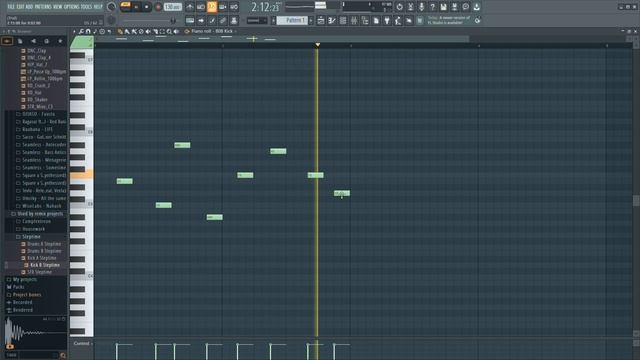Open the mixer window icon
This screenshot has width=640, height=360.
(354, 20)
